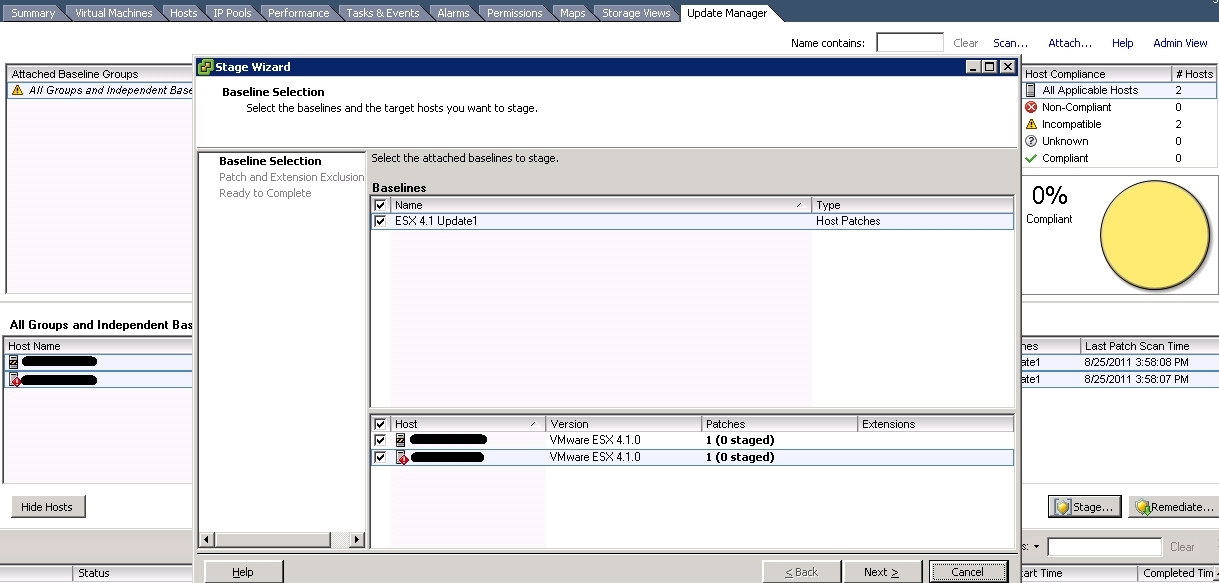Click the top-right Help link
This screenshot has width=1219, height=583.
coord(1123,43)
